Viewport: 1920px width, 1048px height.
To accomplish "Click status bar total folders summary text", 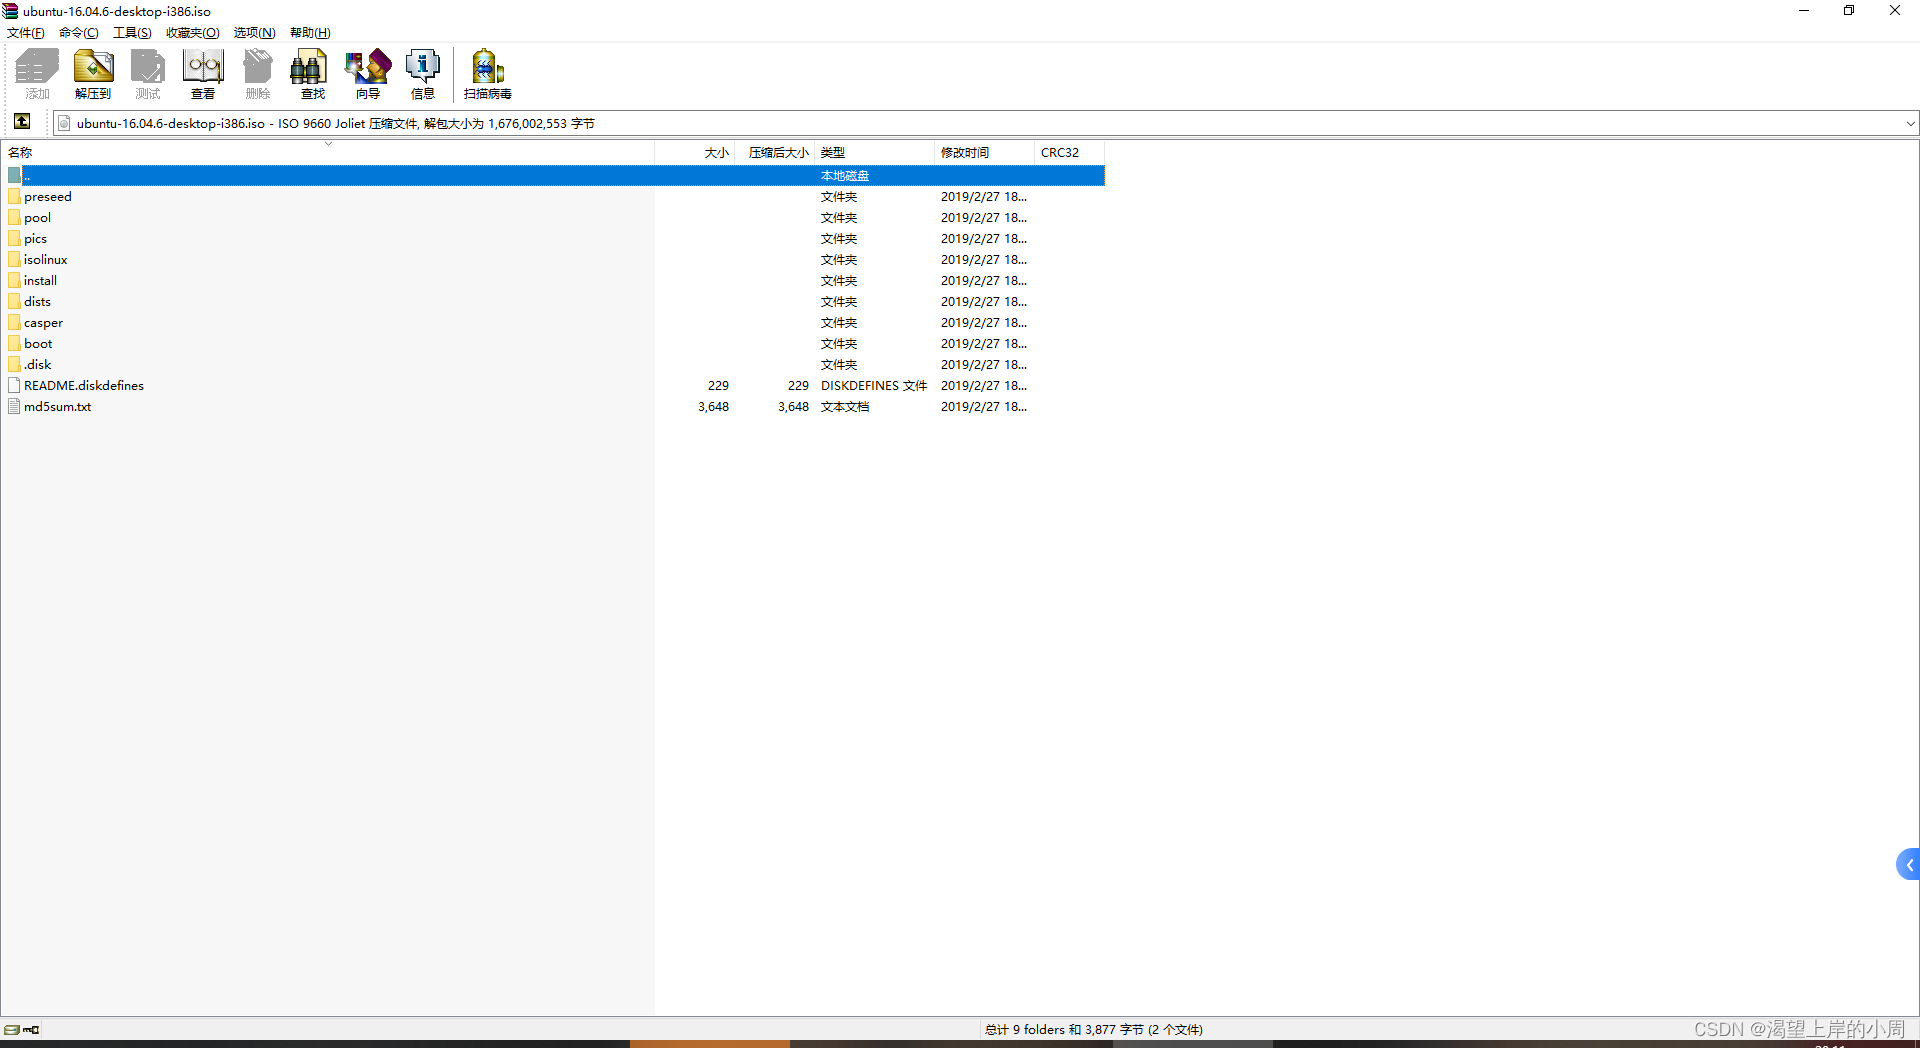I will [x=1094, y=1029].
